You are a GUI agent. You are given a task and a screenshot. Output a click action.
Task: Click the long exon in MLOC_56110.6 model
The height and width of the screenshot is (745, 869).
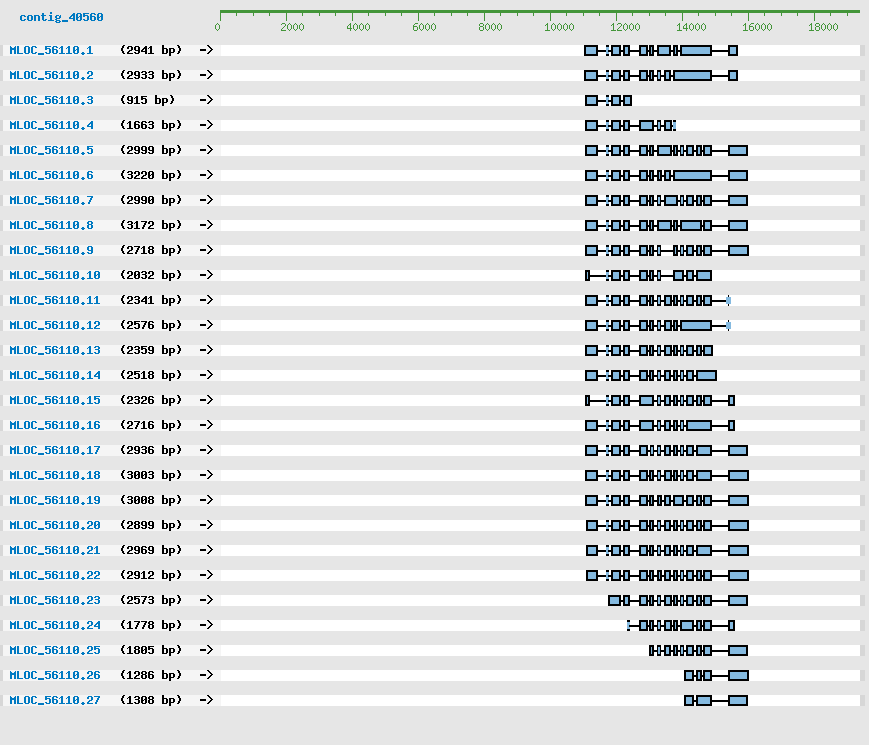coord(692,175)
